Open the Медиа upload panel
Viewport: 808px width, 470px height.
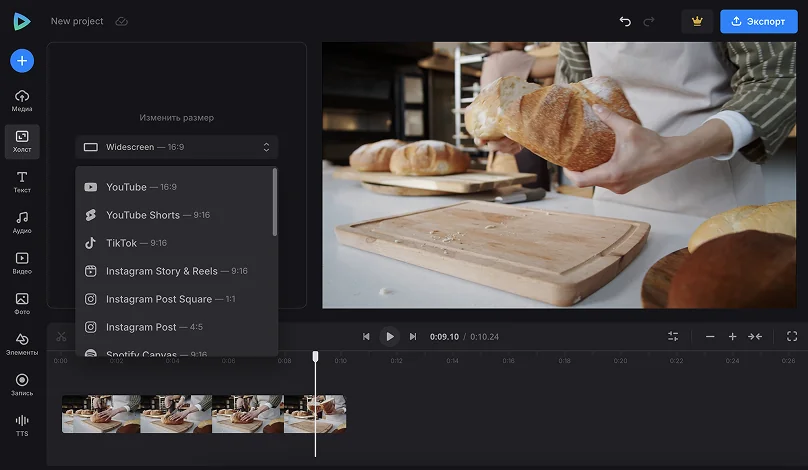coord(22,100)
